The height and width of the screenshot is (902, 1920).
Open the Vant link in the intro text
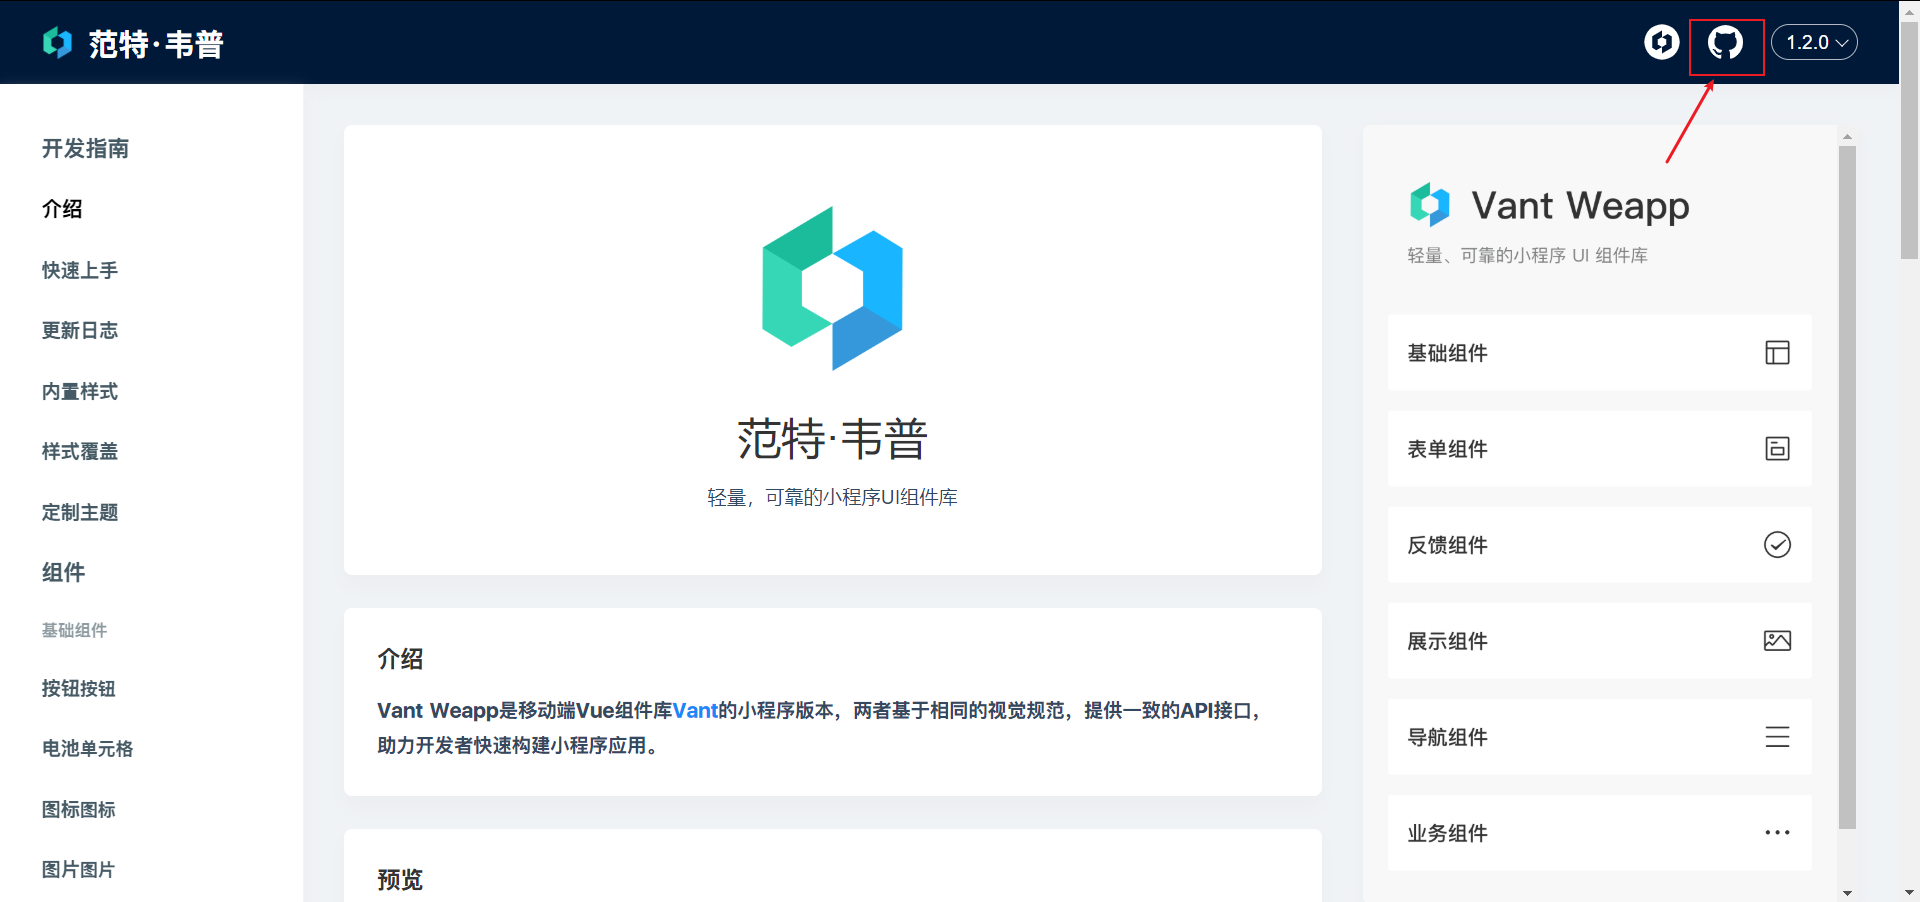(x=695, y=710)
